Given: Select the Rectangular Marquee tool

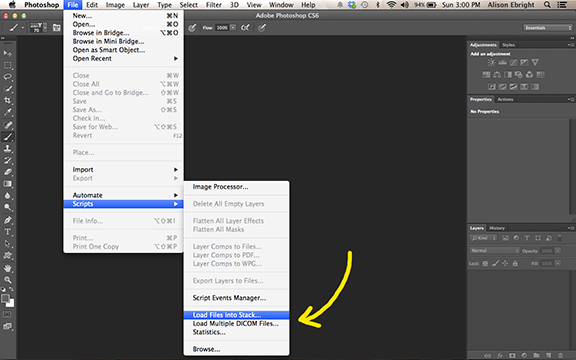Looking at the screenshot, I should pyautogui.click(x=7, y=65).
